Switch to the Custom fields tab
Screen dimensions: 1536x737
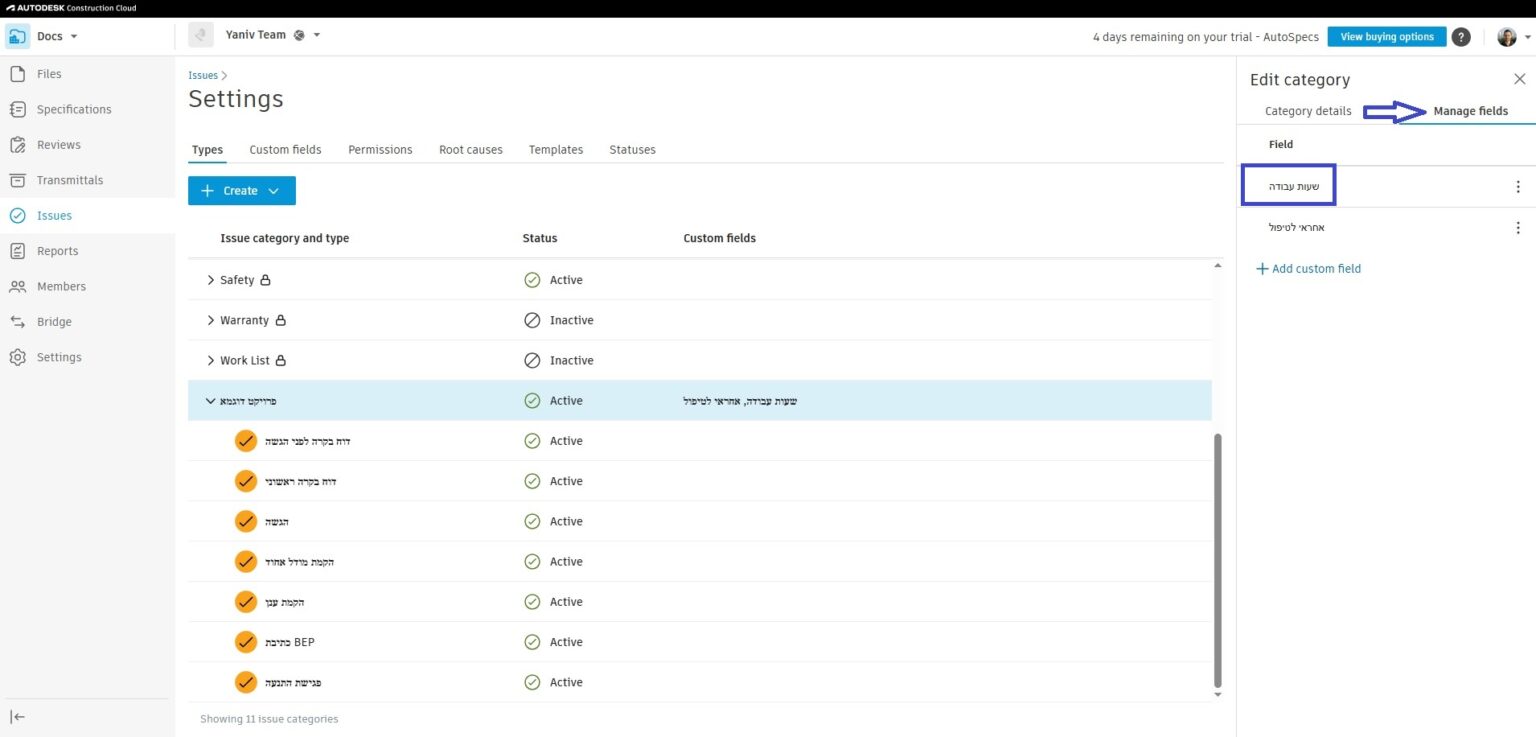click(285, 150)
